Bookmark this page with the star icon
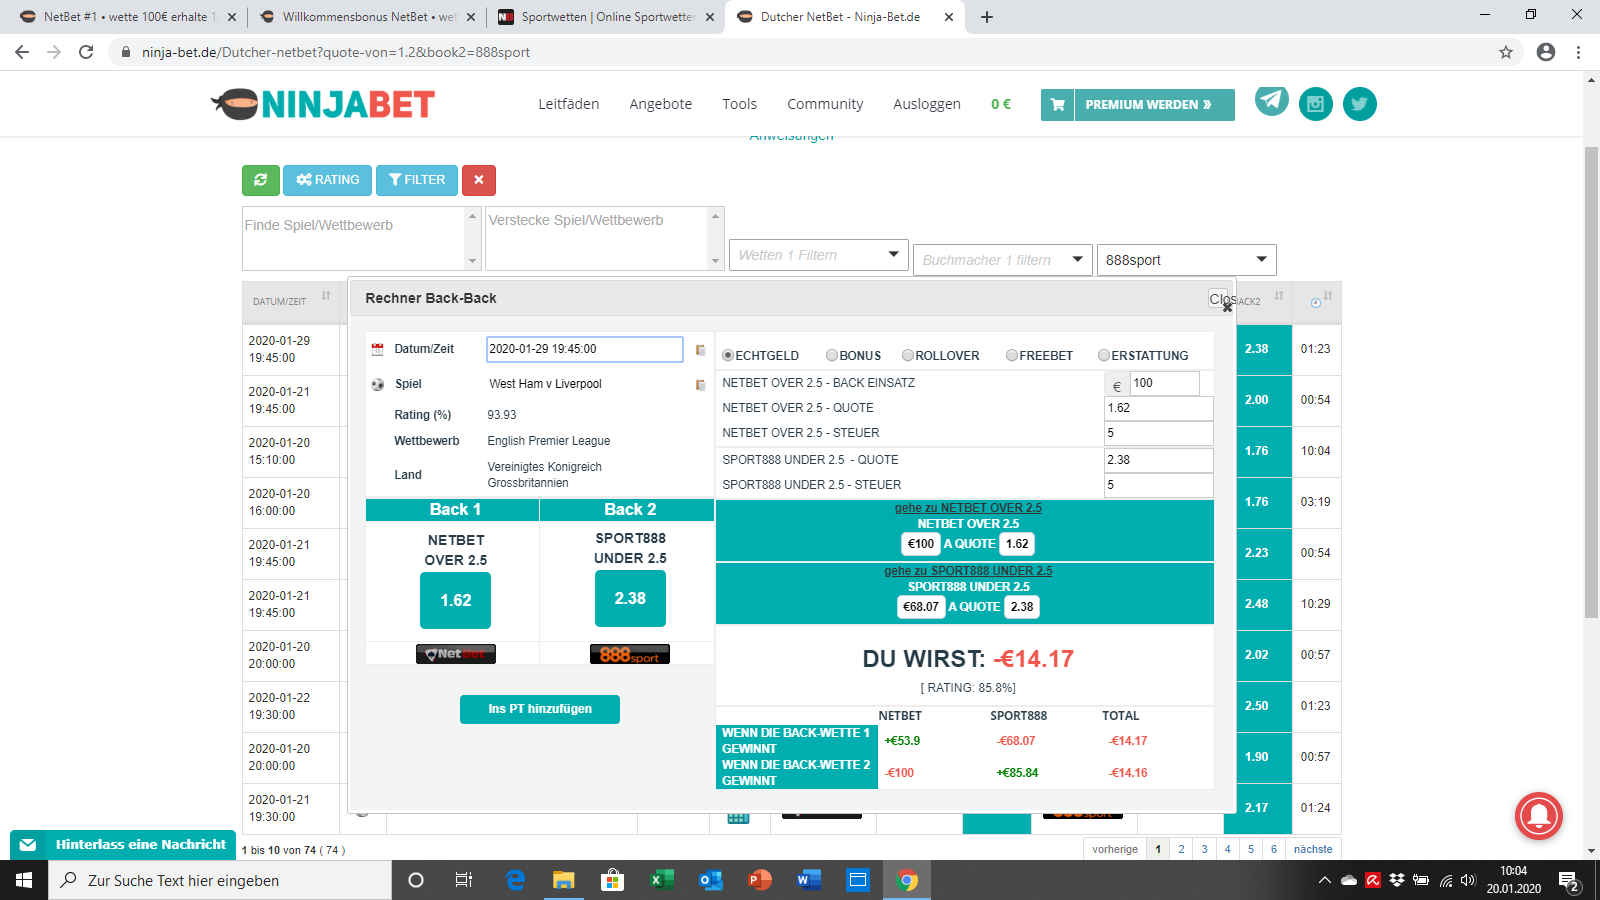The image size is (1600, 900). (x=1506, y=52)
